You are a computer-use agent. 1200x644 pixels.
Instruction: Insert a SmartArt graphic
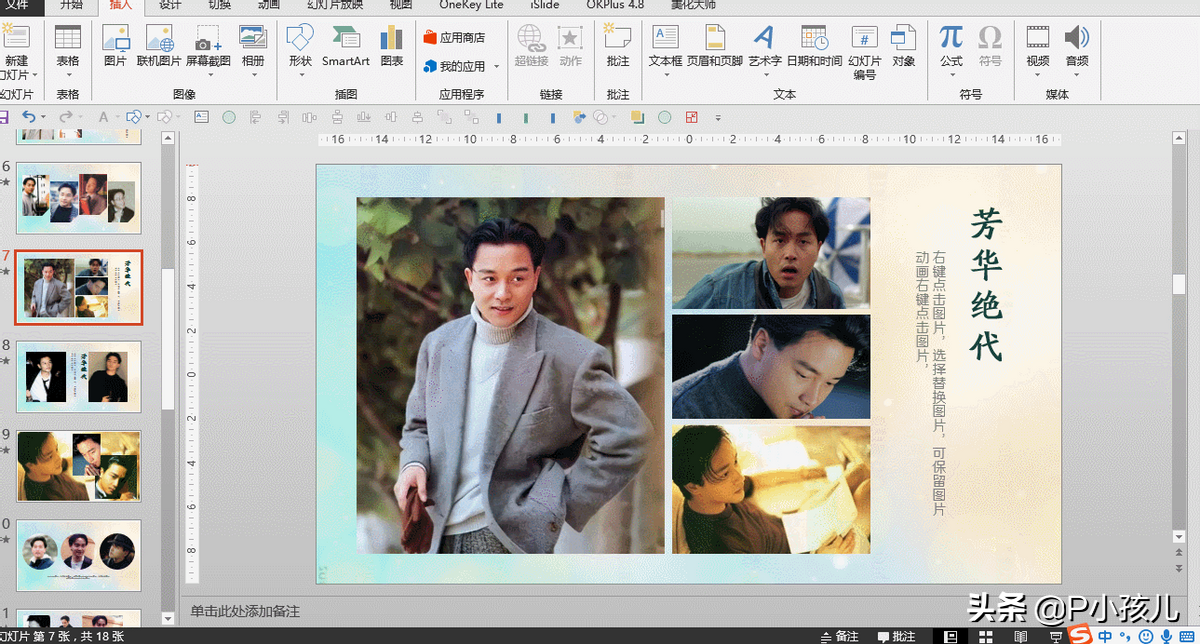coord(346,46)
